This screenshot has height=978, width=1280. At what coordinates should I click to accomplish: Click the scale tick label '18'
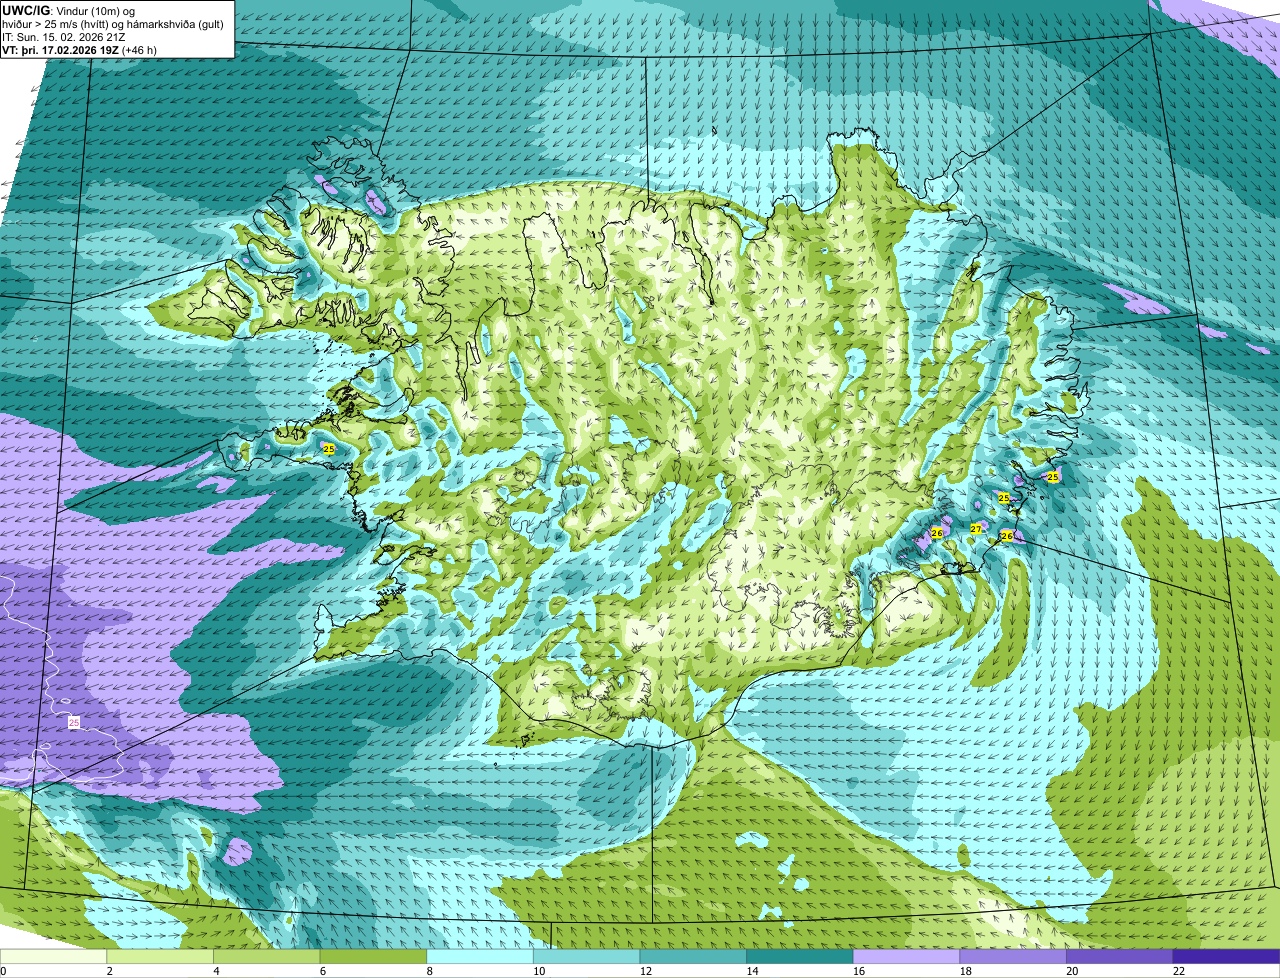click(x=965, y=971)
